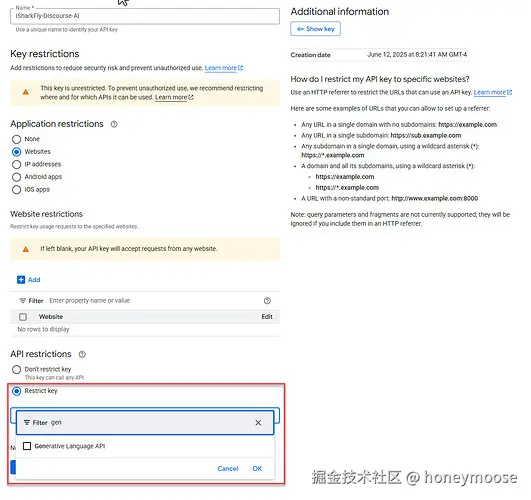
Task: Check the Generative Language API checkbox
Action: 27,446
